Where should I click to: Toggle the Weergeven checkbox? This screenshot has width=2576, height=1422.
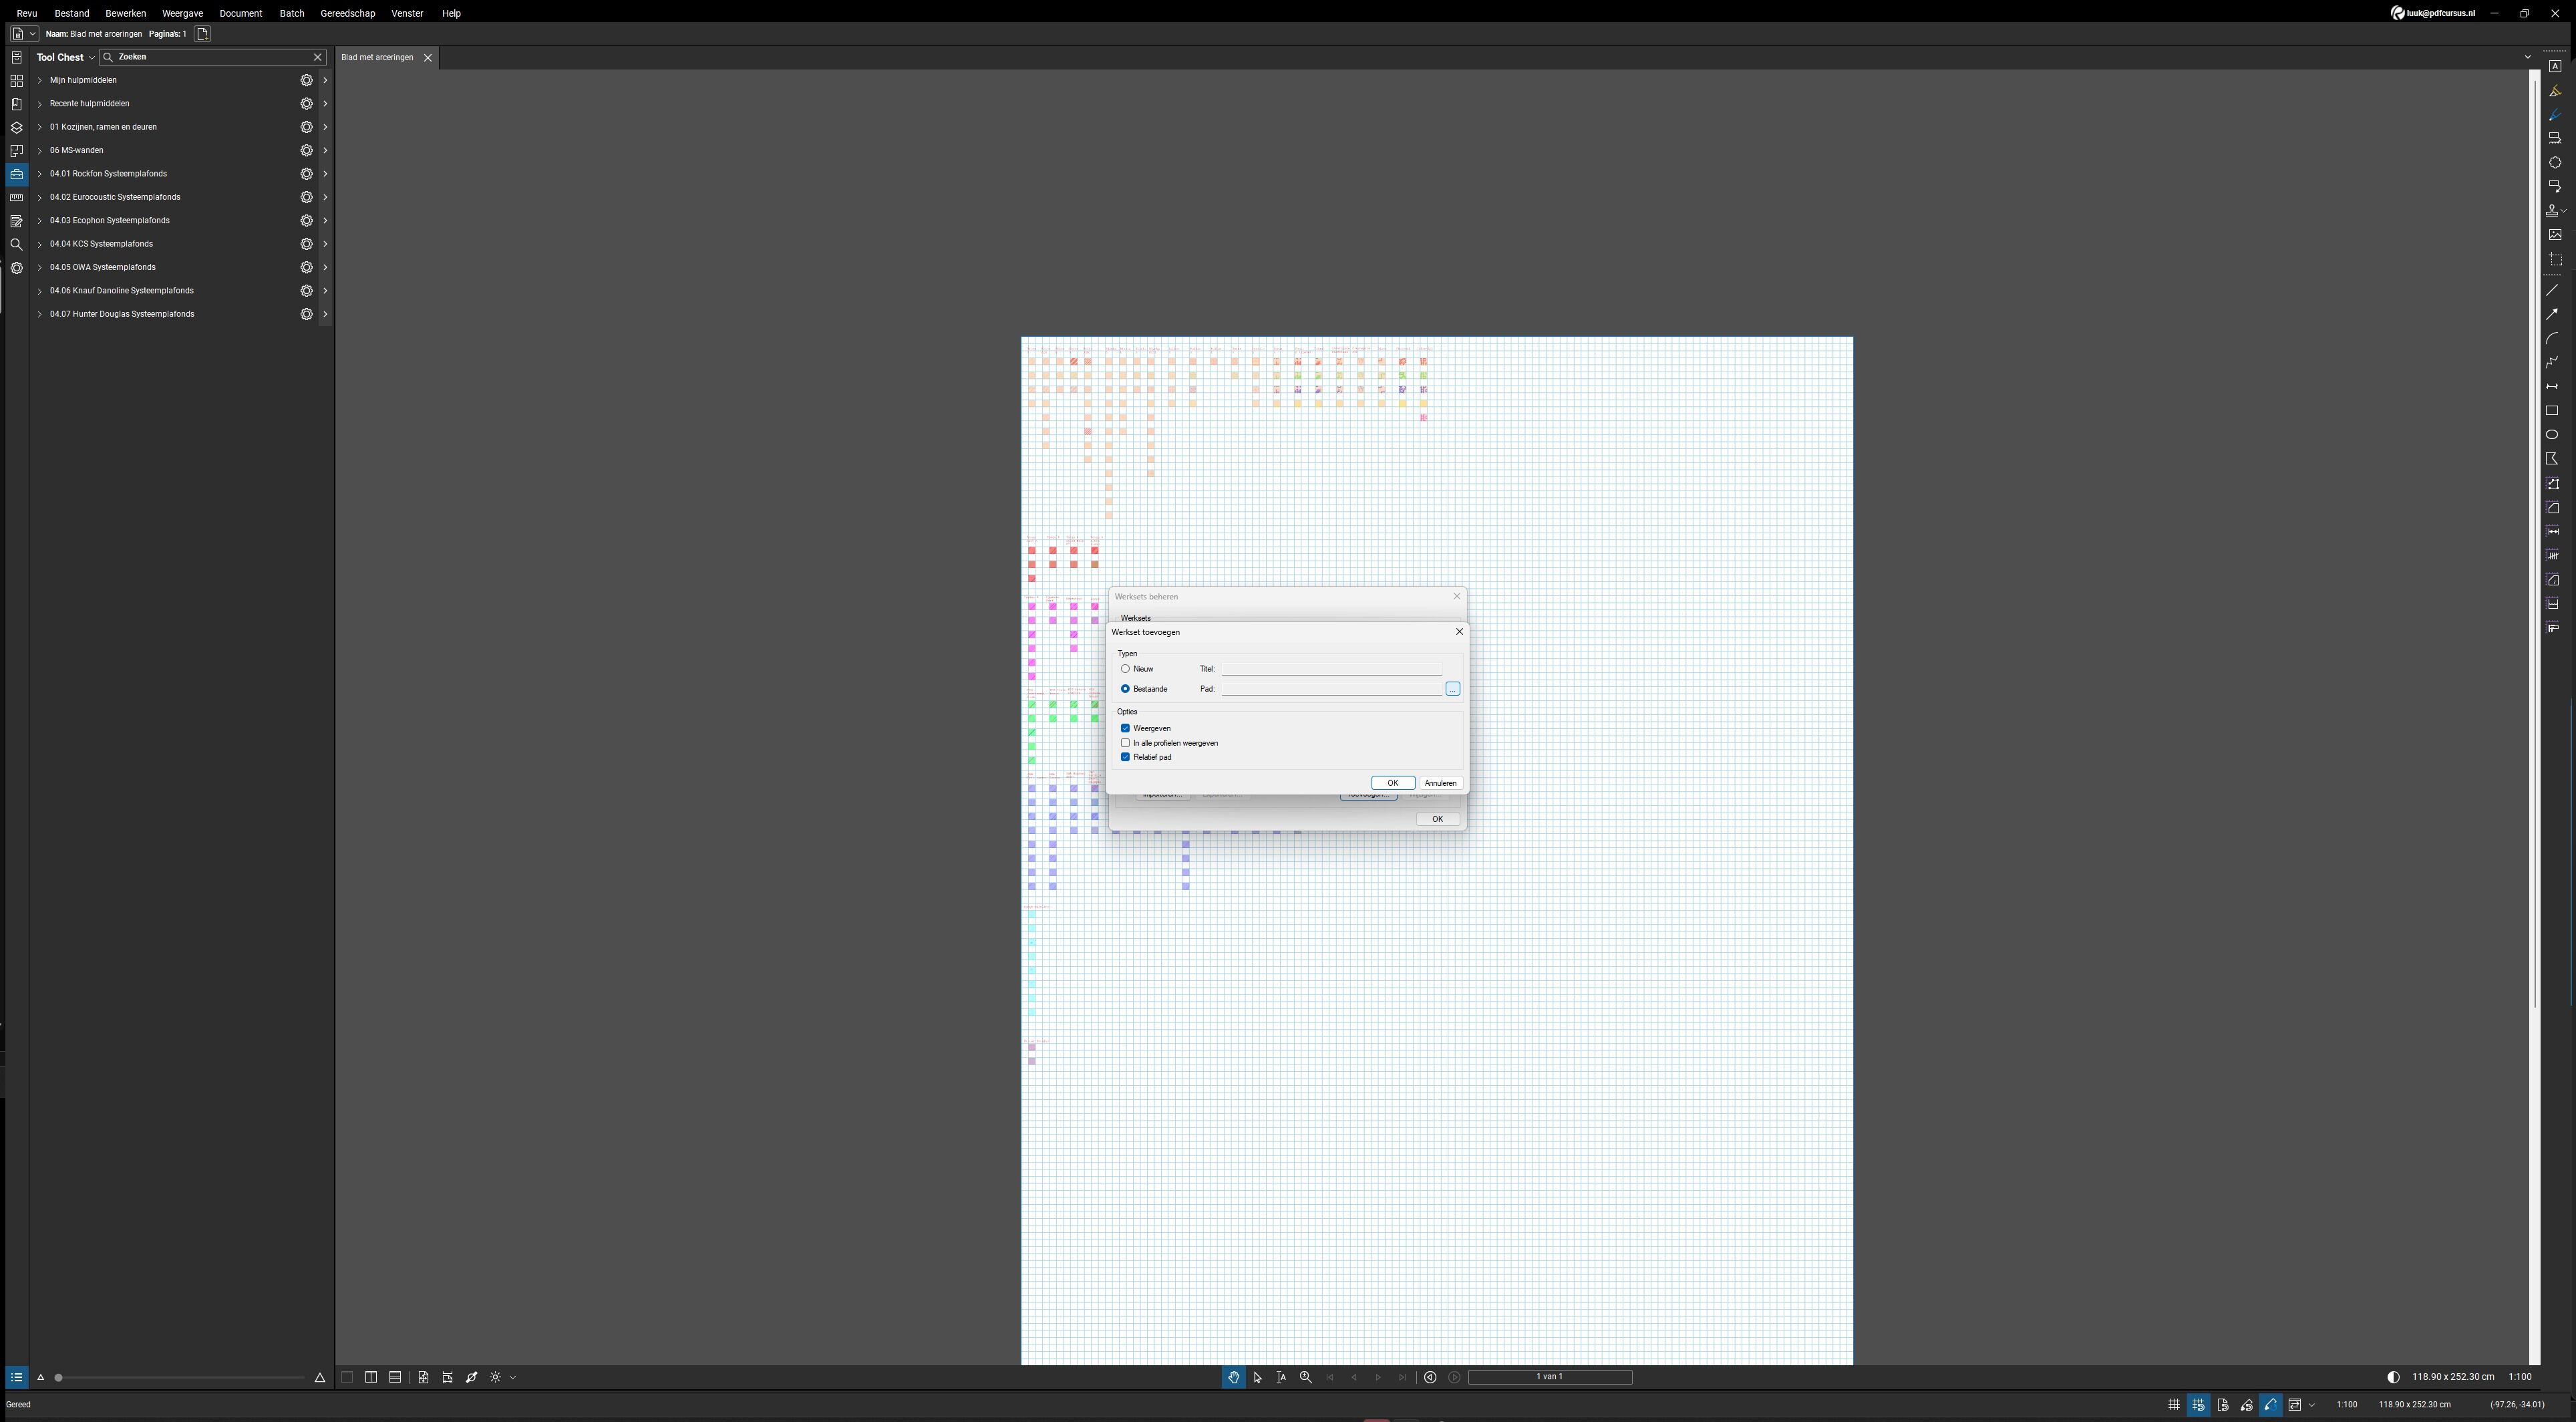click(1125, 728)
